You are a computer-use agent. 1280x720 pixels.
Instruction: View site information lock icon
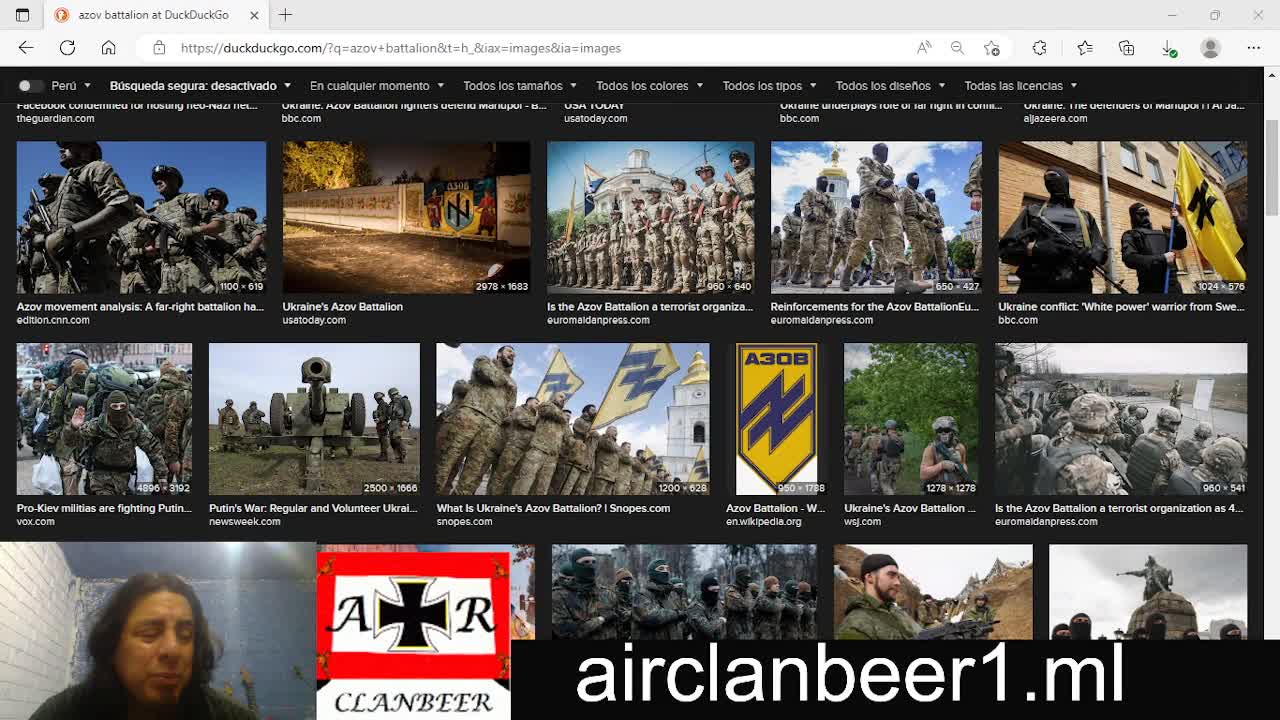tap(159, 48)
